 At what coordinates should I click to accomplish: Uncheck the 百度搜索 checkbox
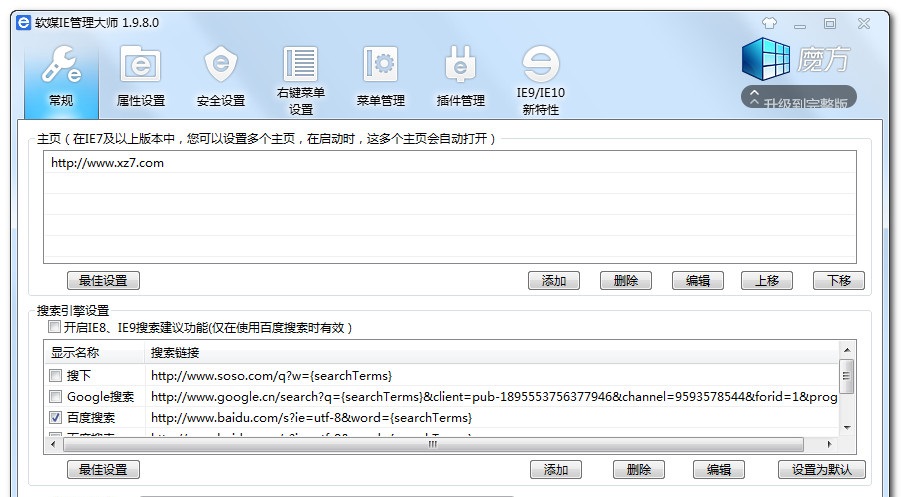point(55,418)
